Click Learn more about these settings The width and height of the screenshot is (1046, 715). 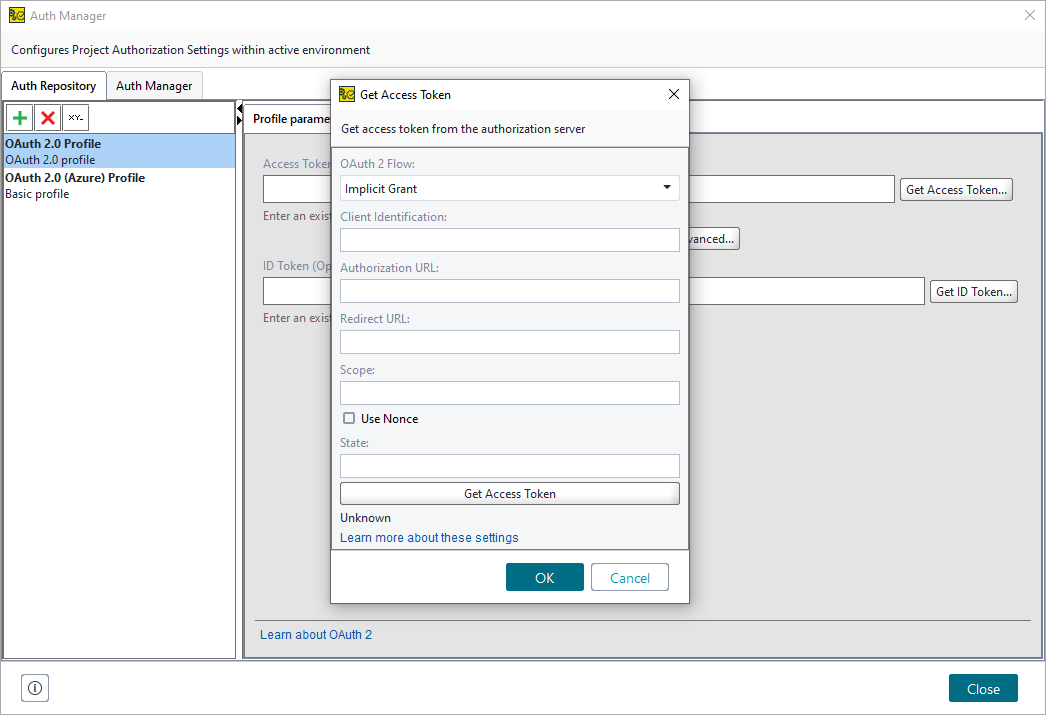[x=428, y=537]
